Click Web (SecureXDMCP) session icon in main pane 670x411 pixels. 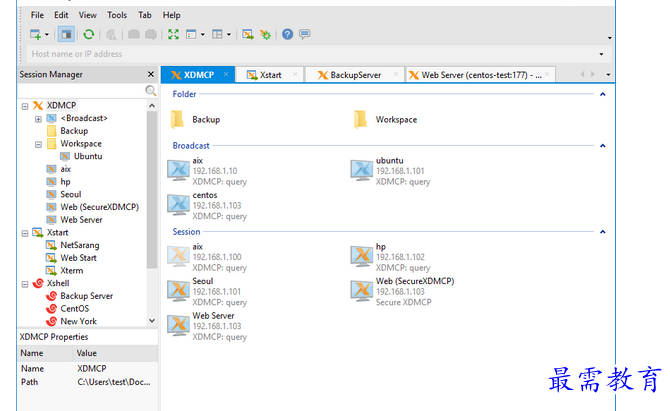click(361, 291)
